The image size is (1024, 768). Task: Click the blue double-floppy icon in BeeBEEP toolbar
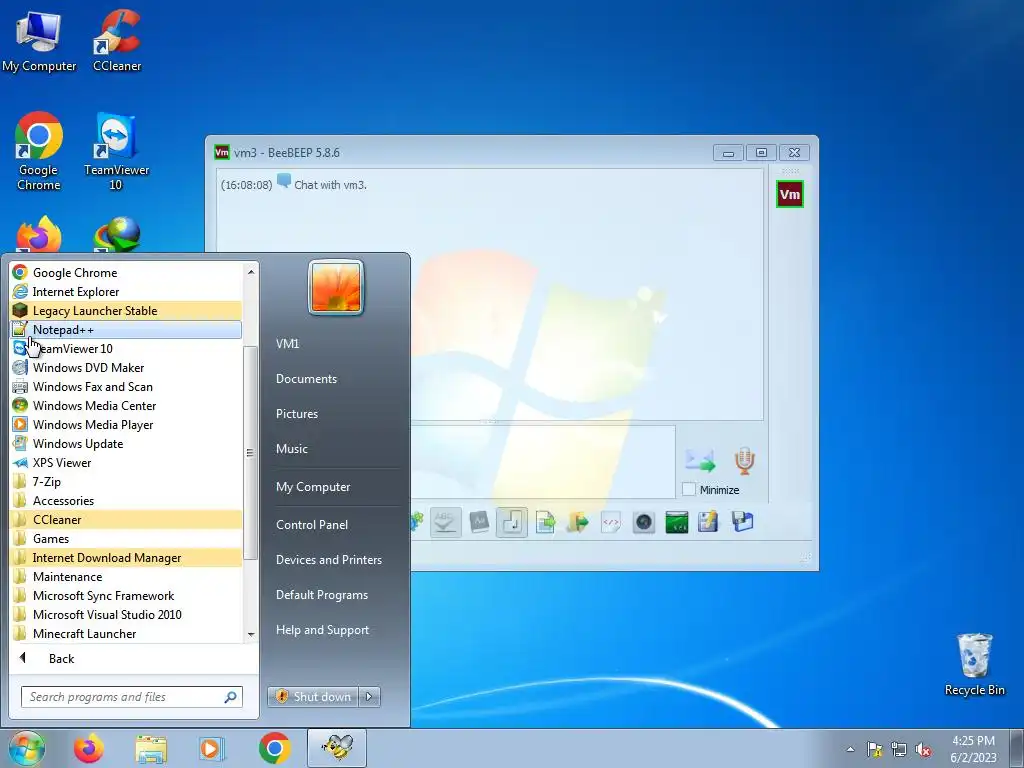(743, 522)
